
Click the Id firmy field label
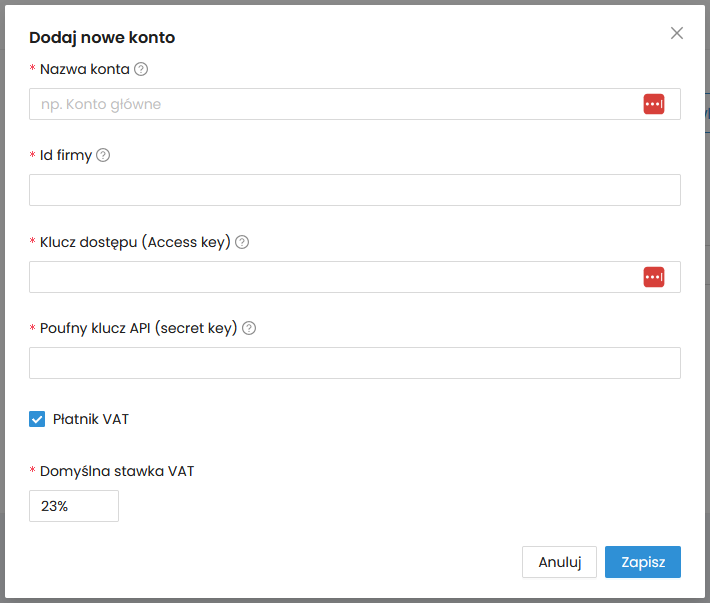coord(66,156)
